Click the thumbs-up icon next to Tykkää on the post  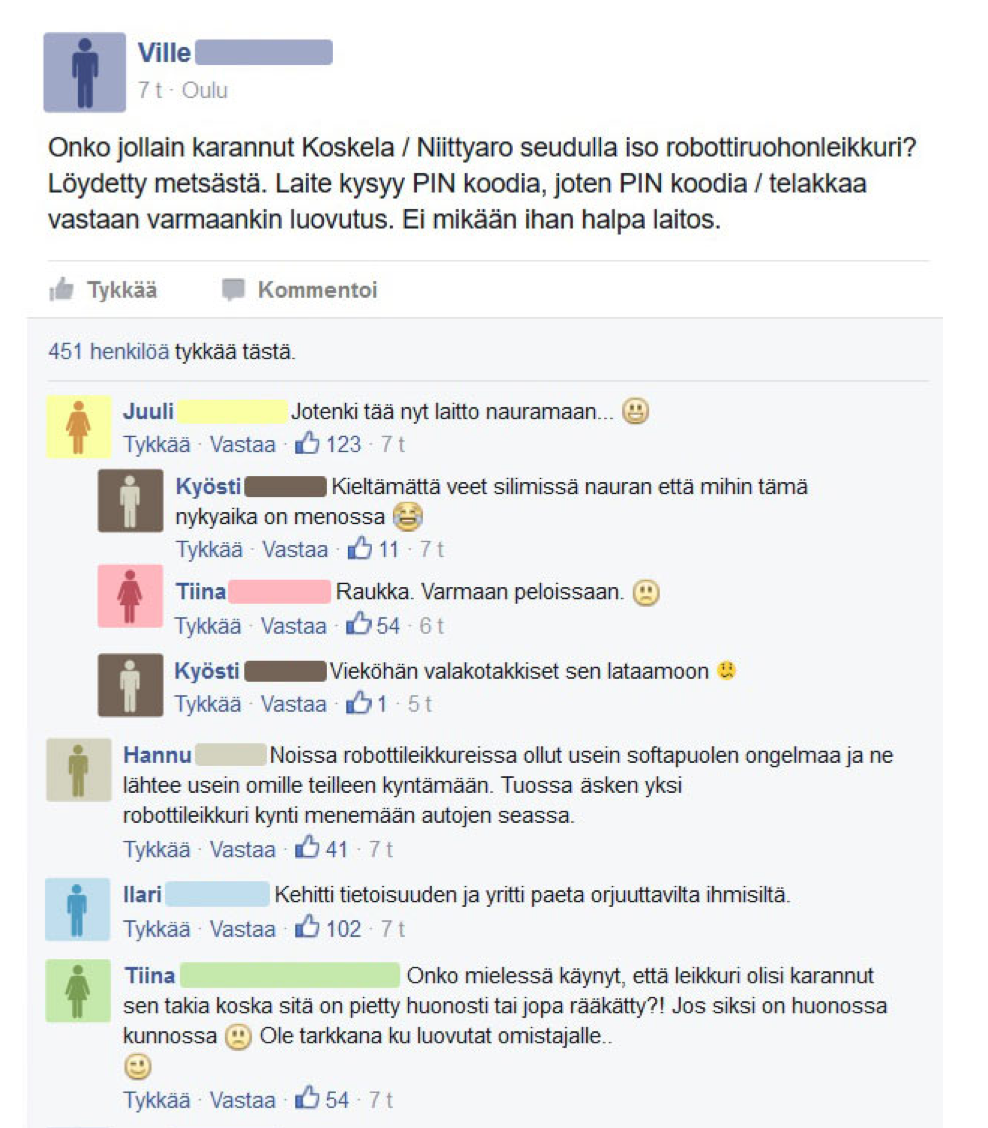[x=61, y=289]
